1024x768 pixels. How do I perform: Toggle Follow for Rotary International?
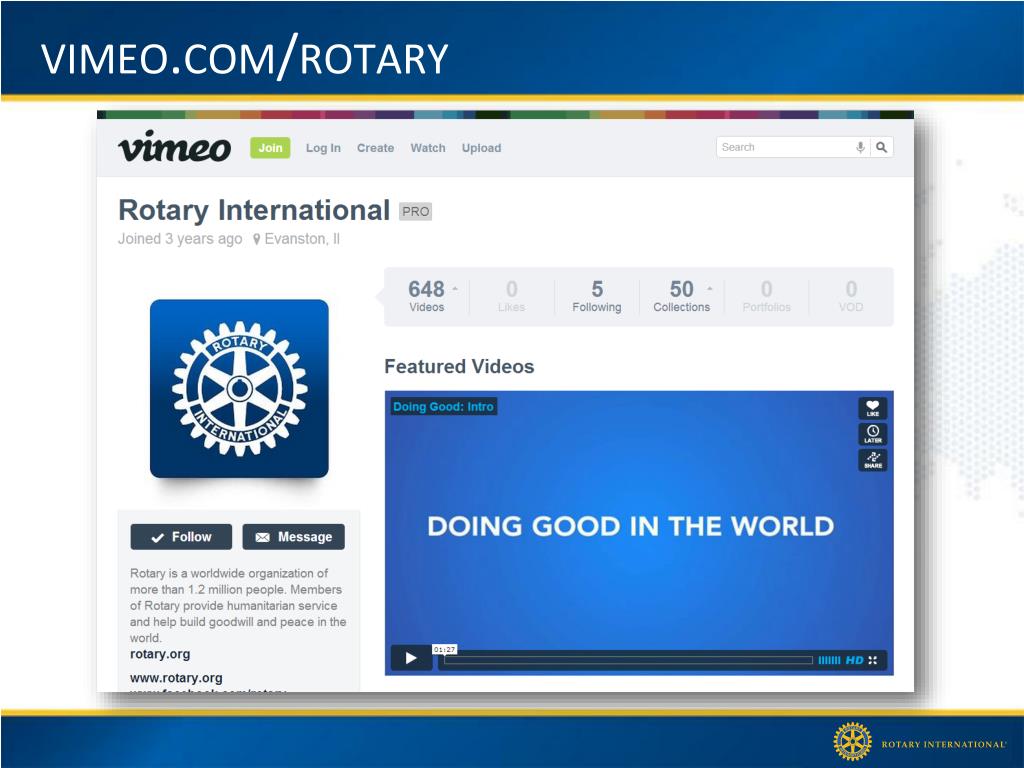pos(181,537)
